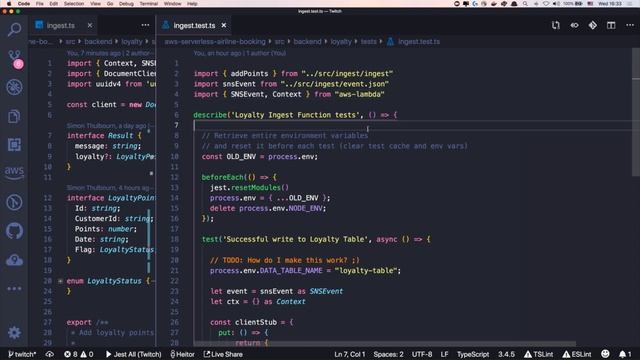
Task: Open the backend breadcrumb in right editor
Action: tap(307, 42)
